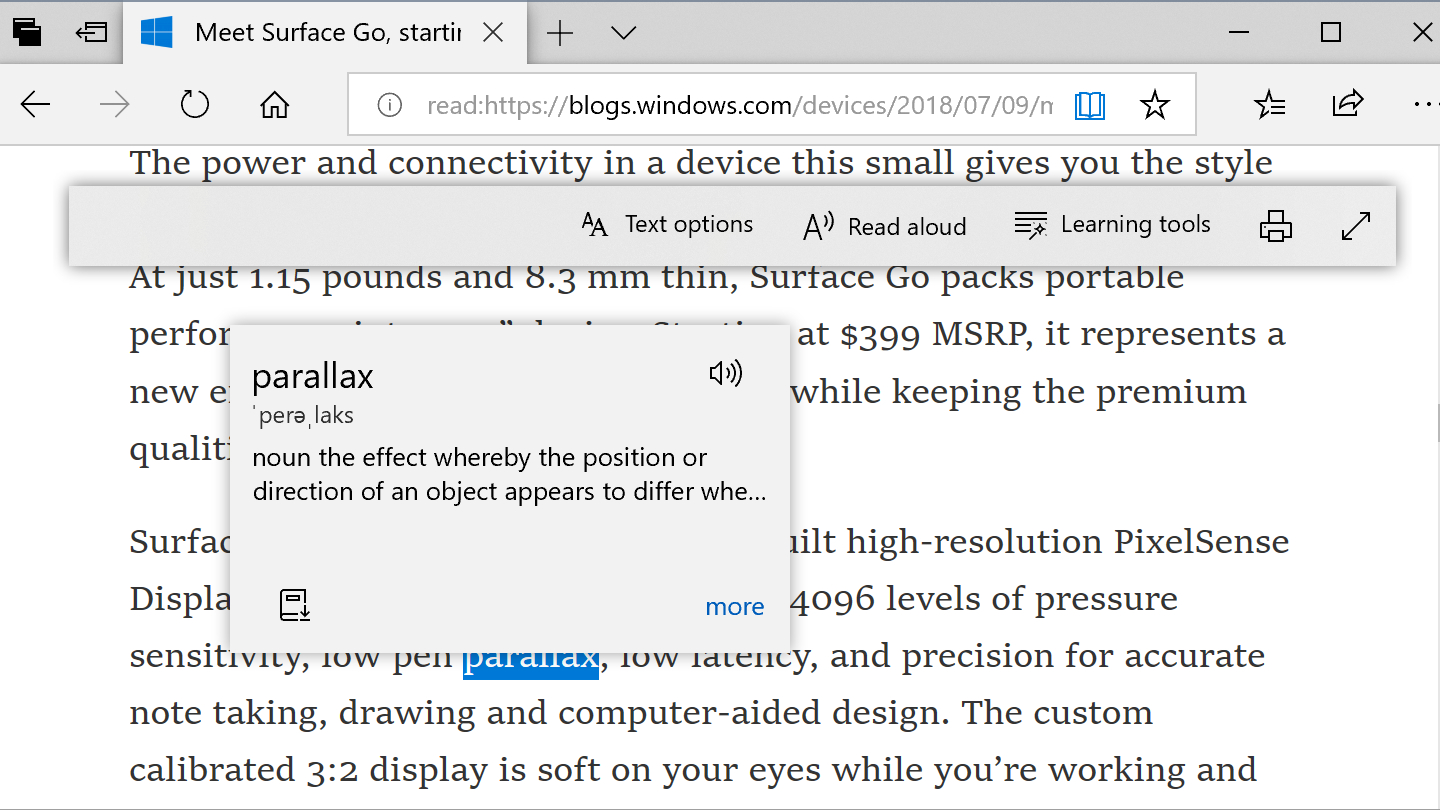
Task: Open Learning tools
Action: pos(1112,225)
